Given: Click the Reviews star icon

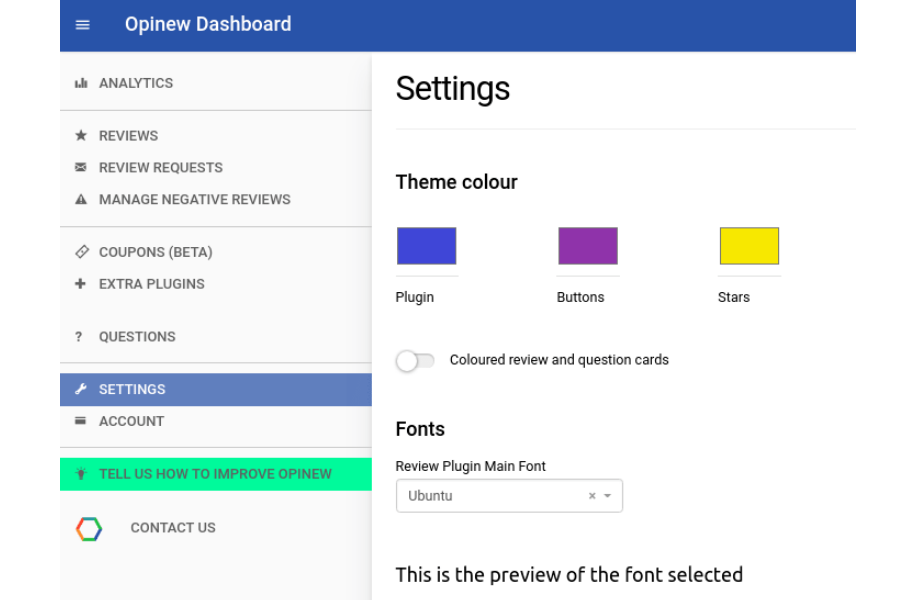Looking at the screenshot, I should 81,136.
